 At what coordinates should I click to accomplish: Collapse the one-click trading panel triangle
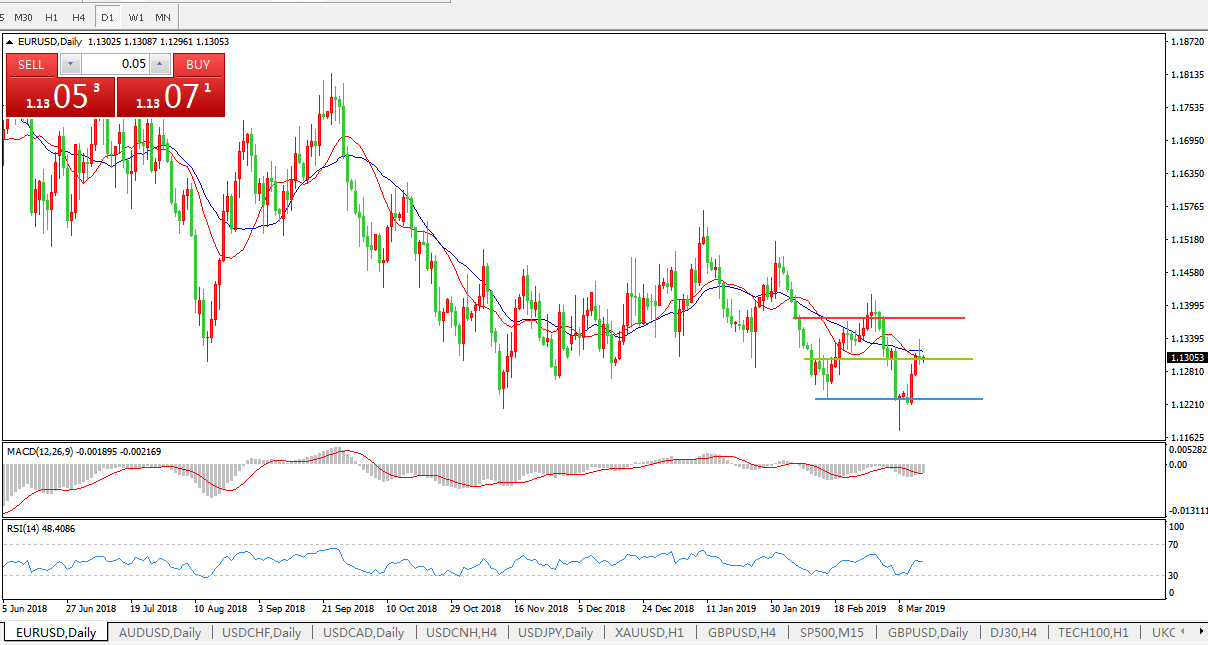coord(10,42)
